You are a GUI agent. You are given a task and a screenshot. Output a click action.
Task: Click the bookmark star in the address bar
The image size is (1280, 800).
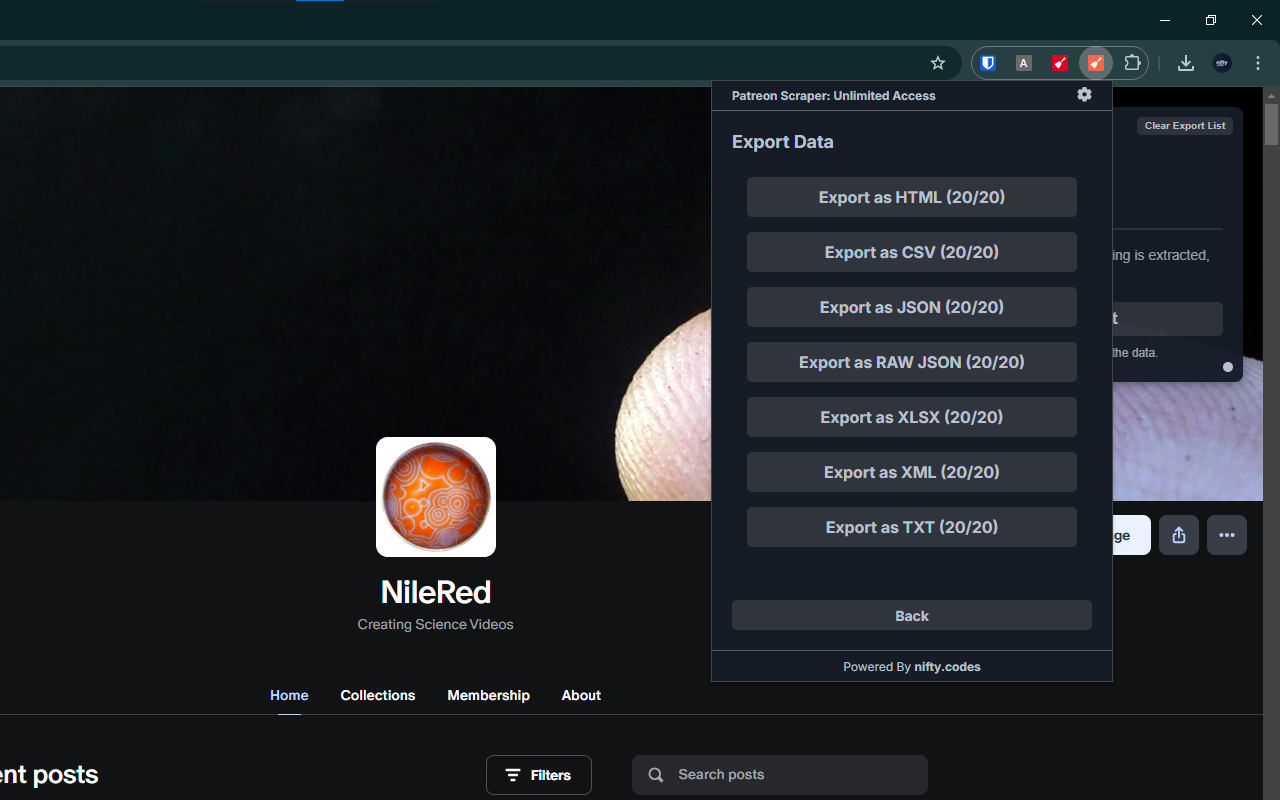click(937, 62)
